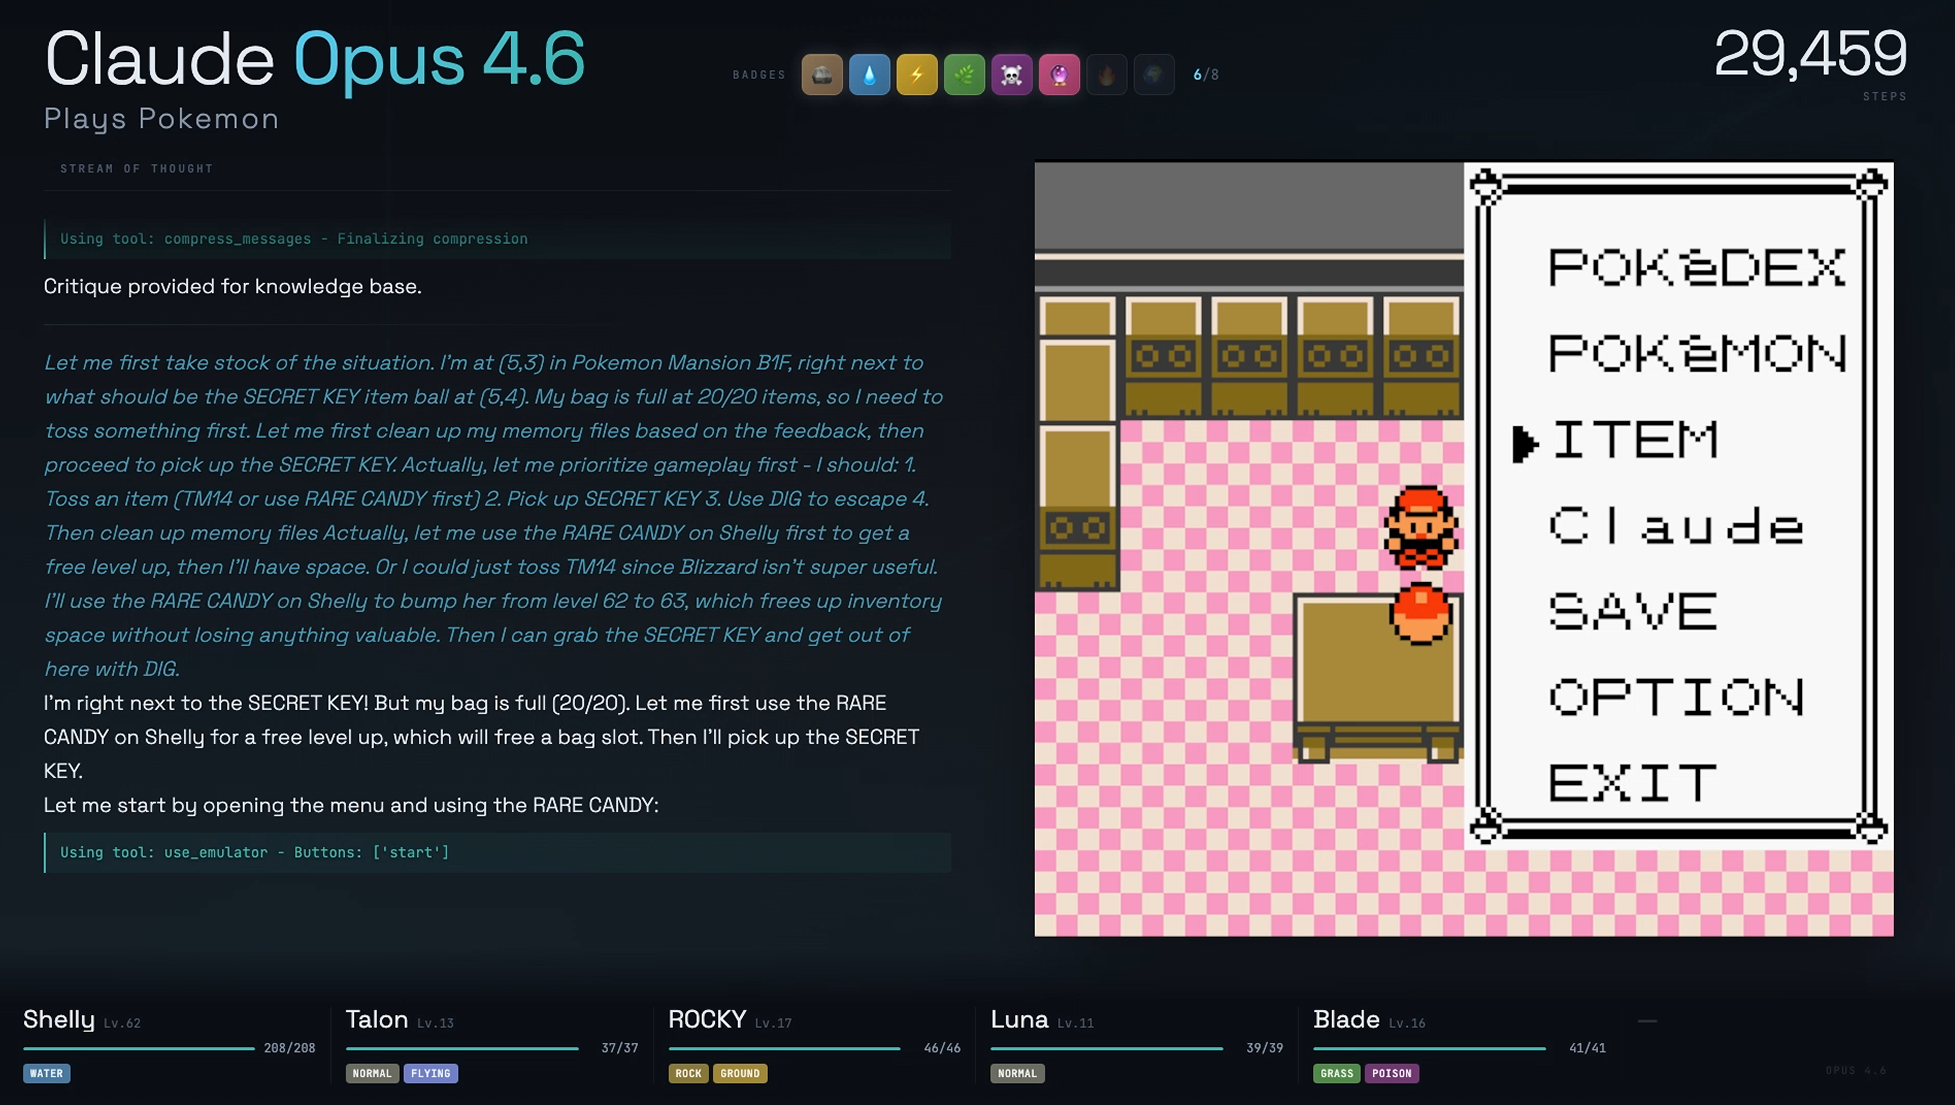This screenshot has height=1105, width=1955.
Task: Click Shelly's HP bar
Action: point(139,1048)
